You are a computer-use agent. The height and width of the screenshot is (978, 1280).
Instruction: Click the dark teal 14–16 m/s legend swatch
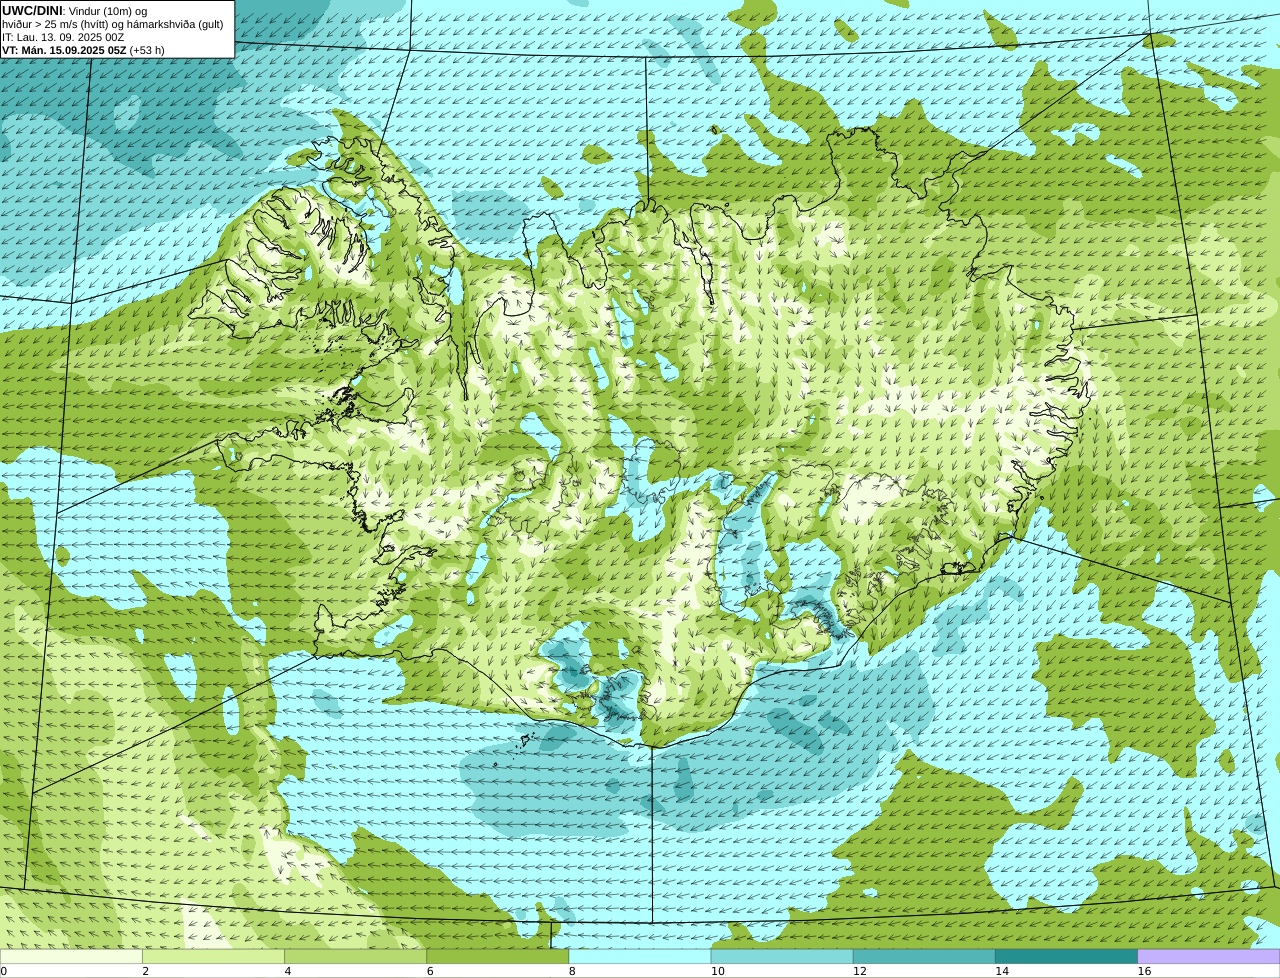click(x=1067, y=957)
